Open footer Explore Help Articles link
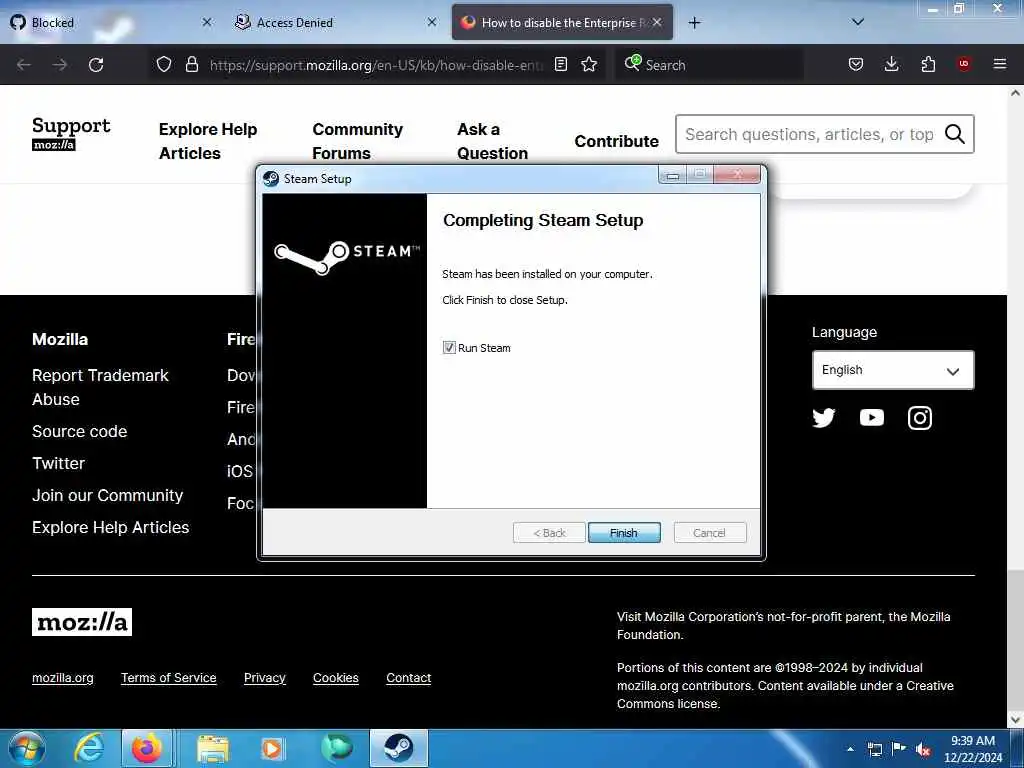 110,528
